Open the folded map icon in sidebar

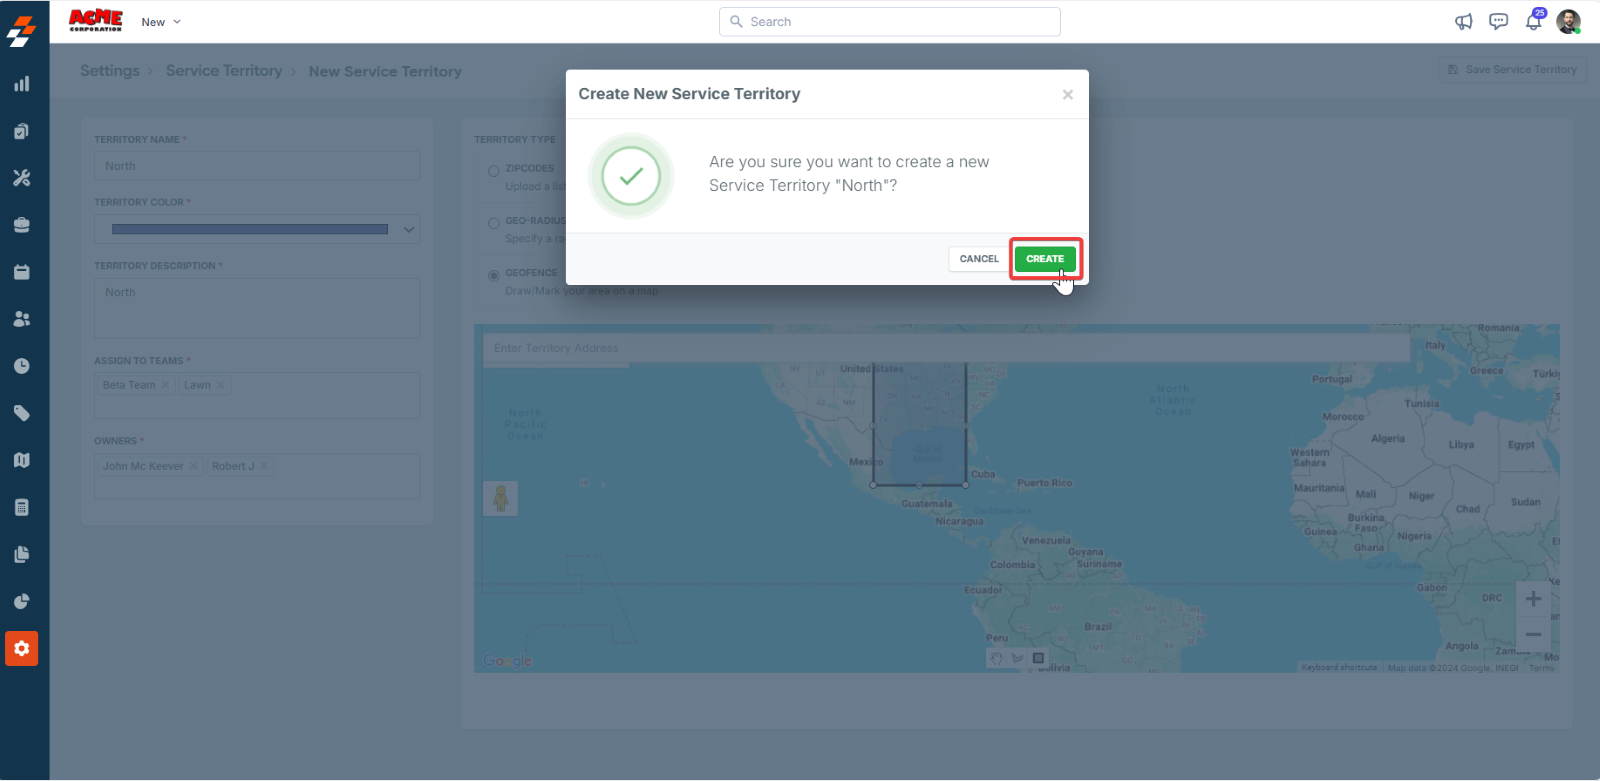pyautogui.click(x=22, y=460)
